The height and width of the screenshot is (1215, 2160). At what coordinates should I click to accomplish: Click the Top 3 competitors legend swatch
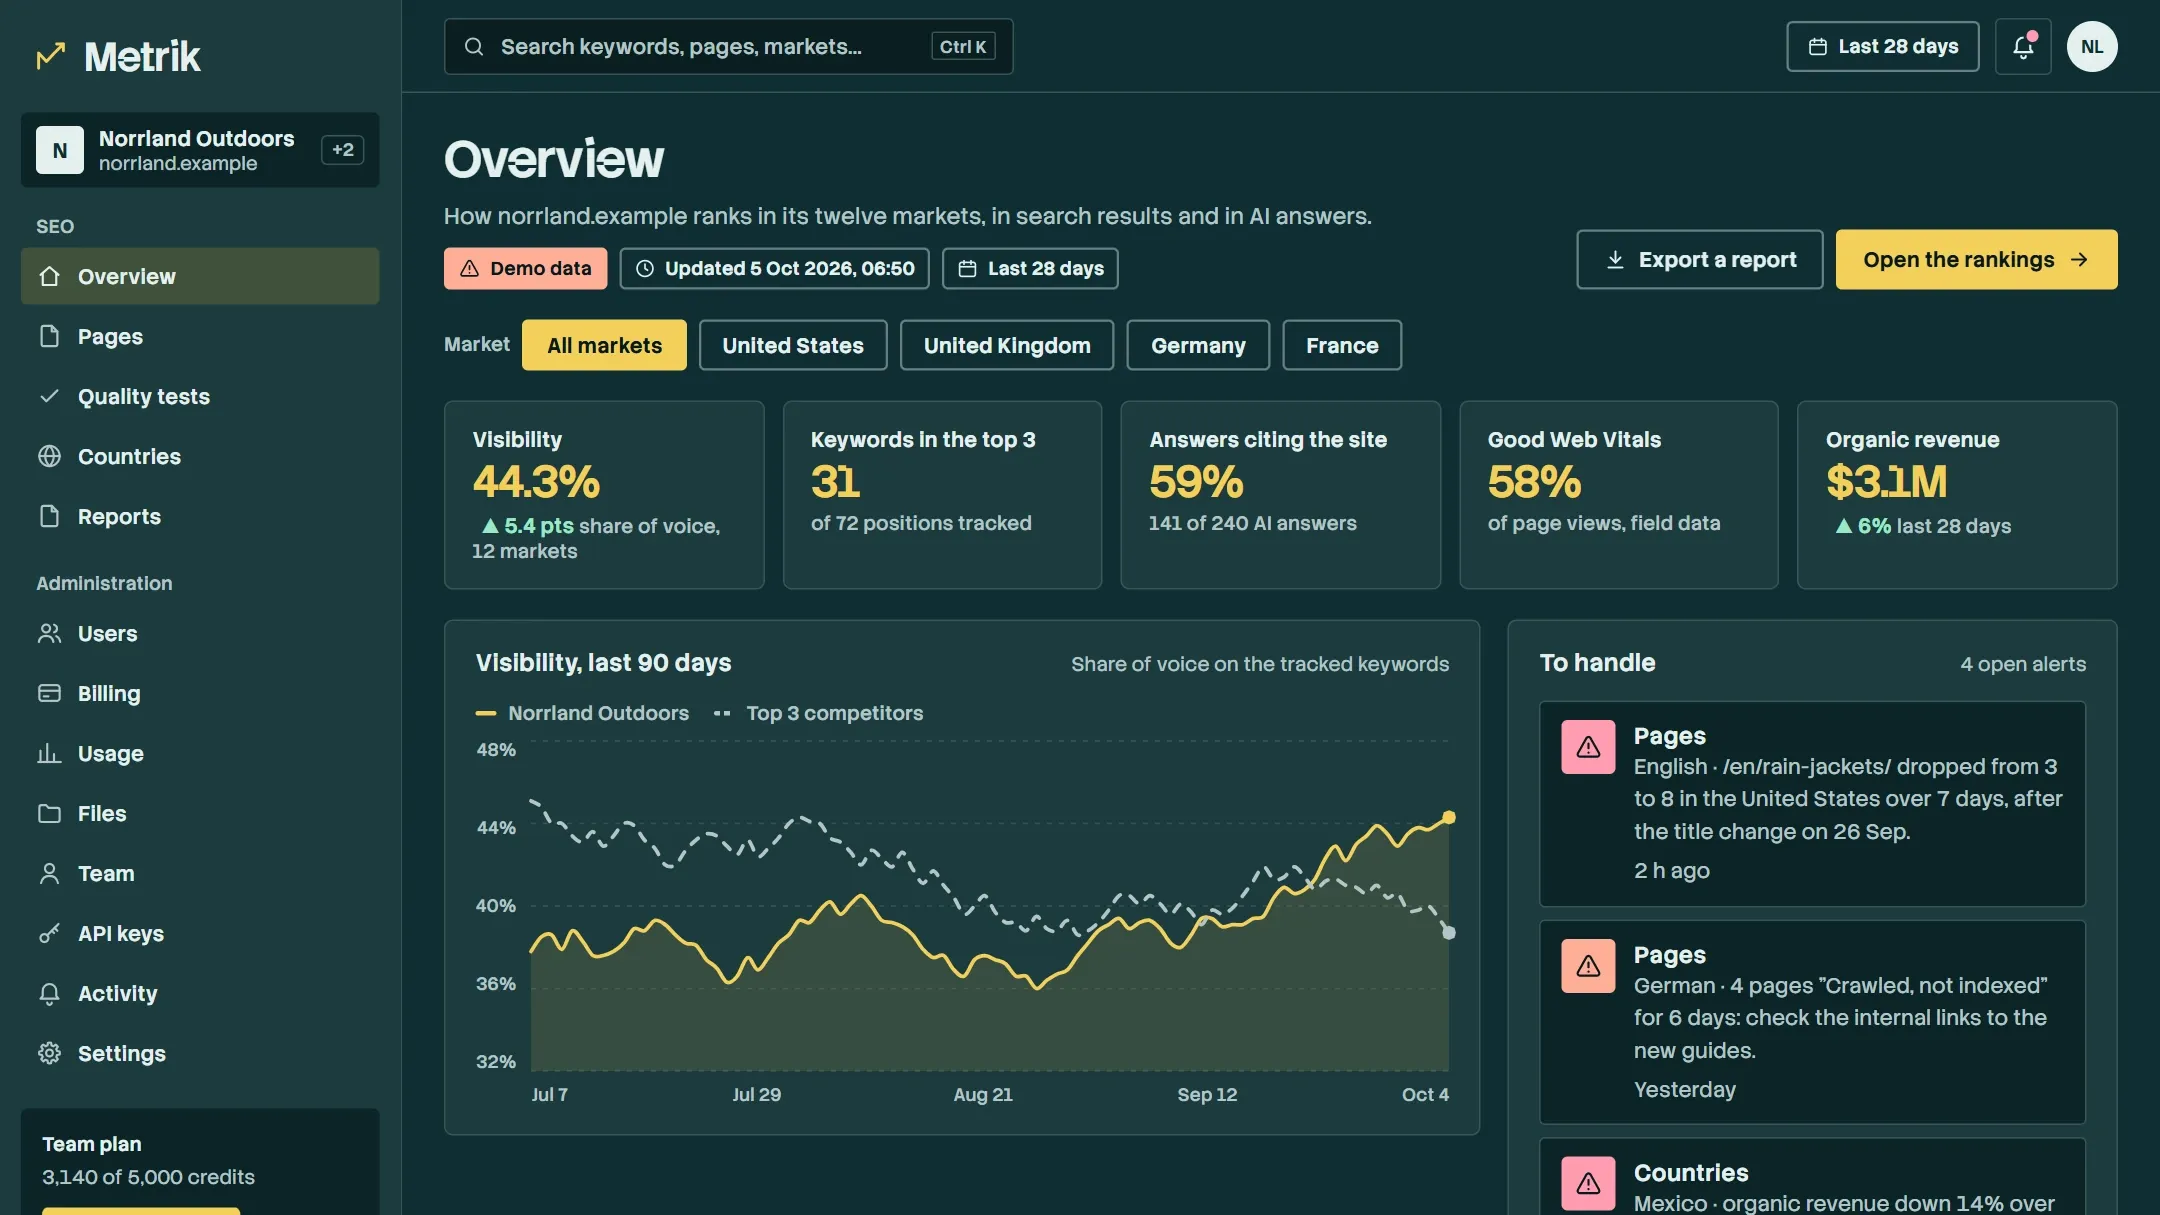click(722, 713)
